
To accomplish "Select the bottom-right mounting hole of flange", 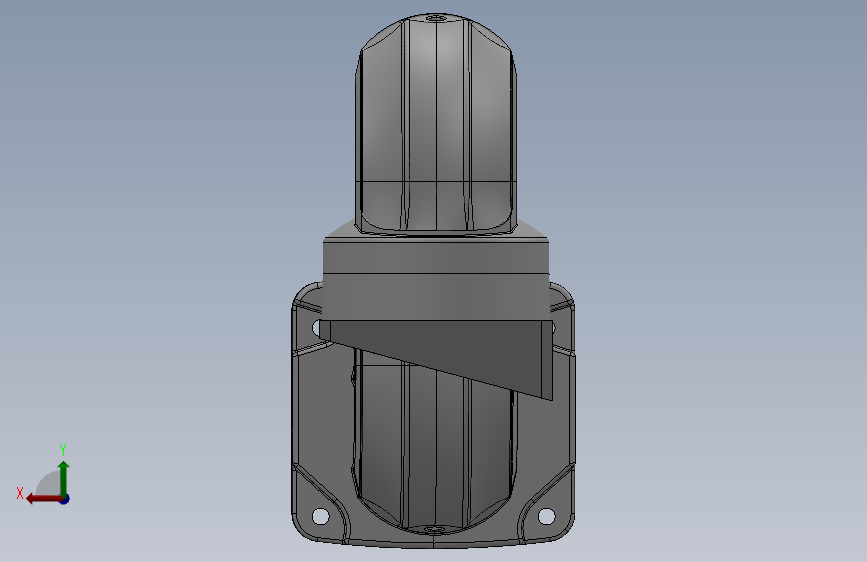I will (x=546, y=516).
